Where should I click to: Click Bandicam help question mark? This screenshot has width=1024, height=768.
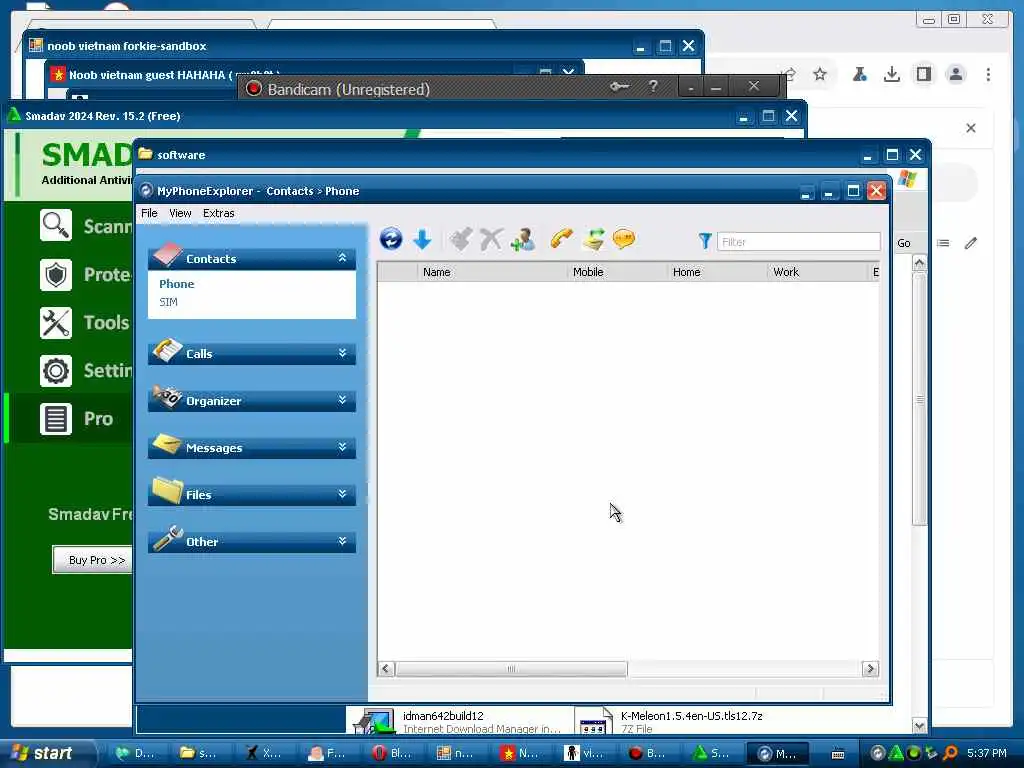point(653,86)
